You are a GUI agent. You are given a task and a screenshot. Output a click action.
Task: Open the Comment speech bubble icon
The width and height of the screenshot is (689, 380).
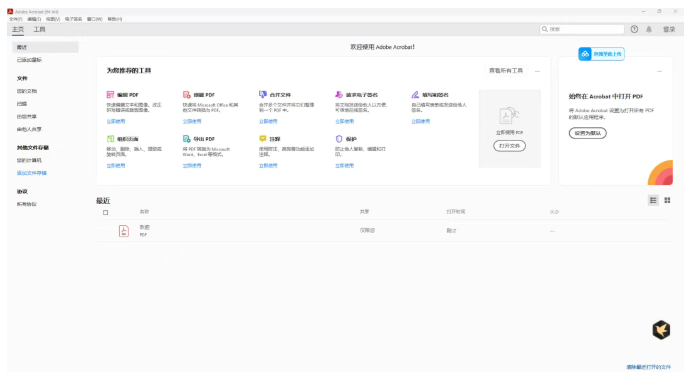263,139
